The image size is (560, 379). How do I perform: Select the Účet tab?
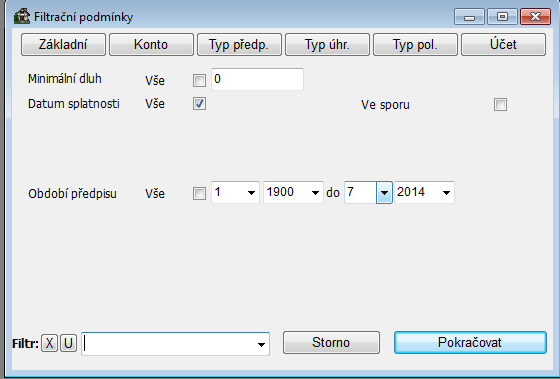pyautogui.click(x=503, y=45)
